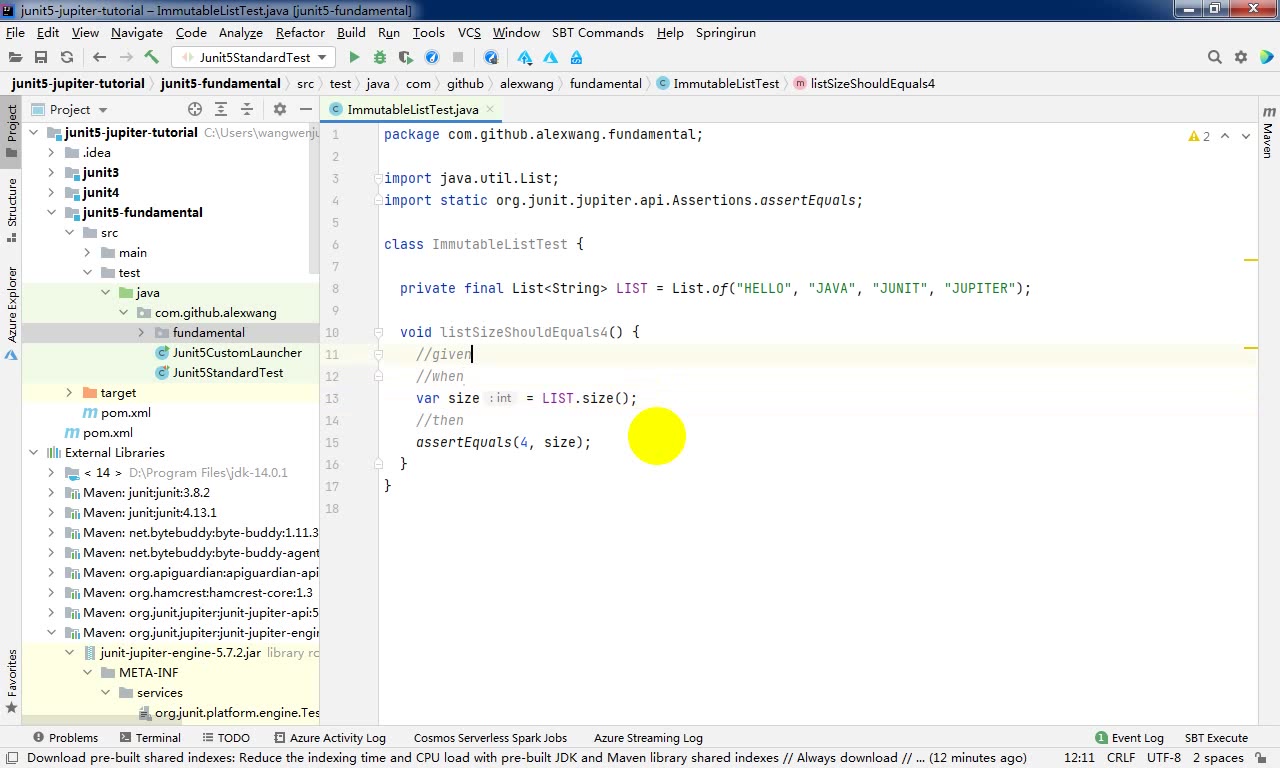Click the yellow warnings indicator showing 2
Image resolution: width=1280 pixels, height=768 pixels.
tap(1199, 136)
